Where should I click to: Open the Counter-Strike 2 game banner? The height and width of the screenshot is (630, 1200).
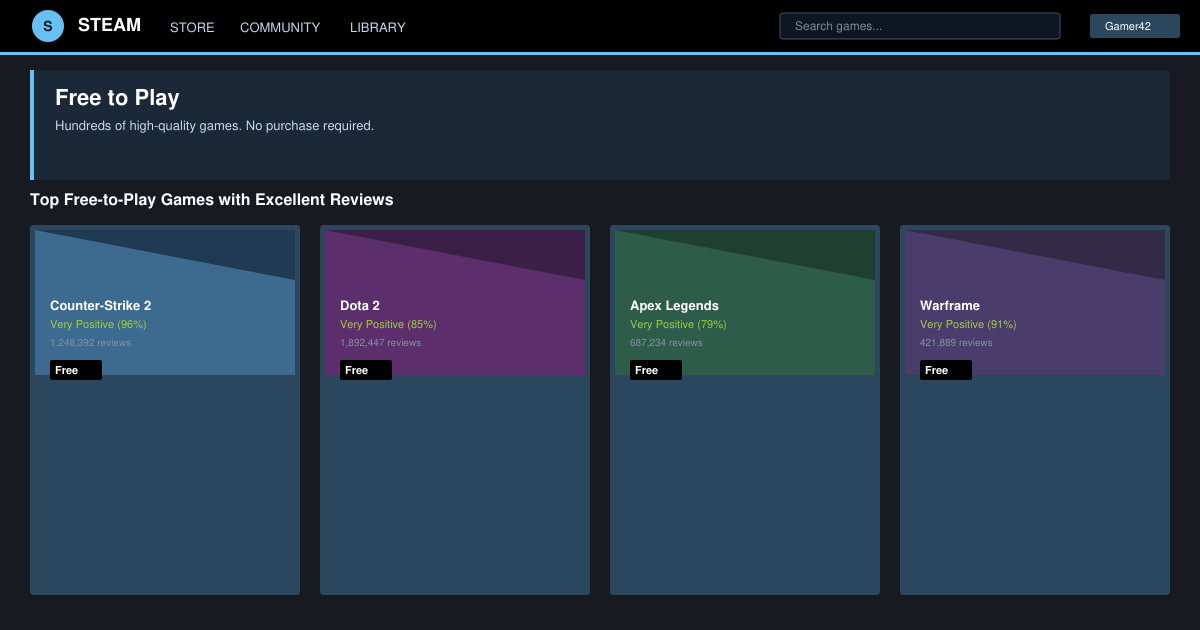point(165,302)
